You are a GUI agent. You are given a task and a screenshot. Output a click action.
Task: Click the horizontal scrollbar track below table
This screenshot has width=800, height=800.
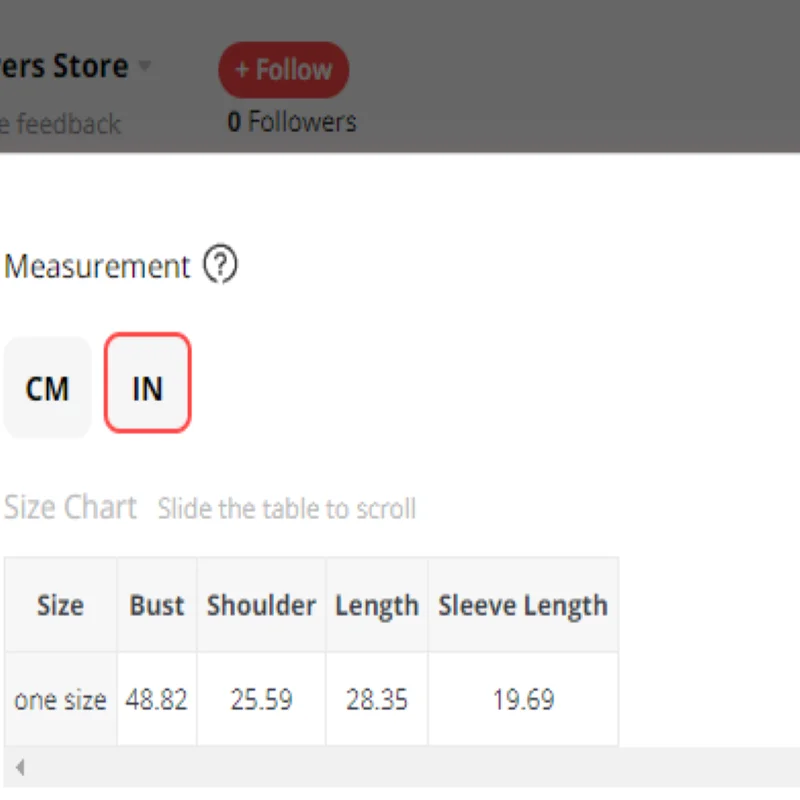[402, 767]
